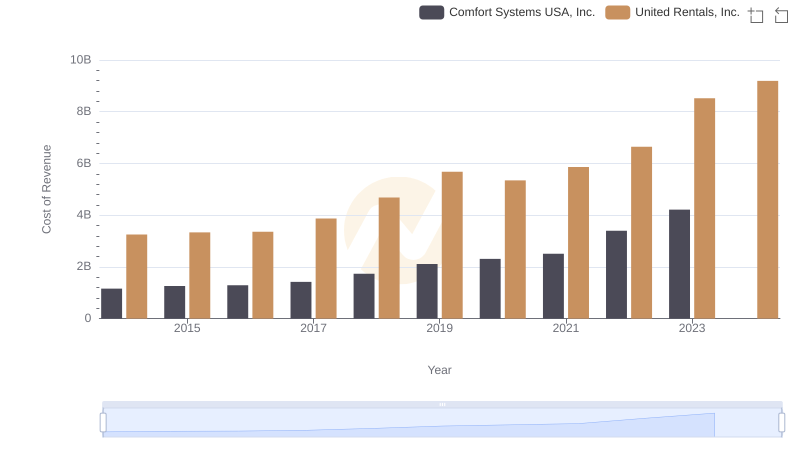Click the Year axis title

click(439, 370)
